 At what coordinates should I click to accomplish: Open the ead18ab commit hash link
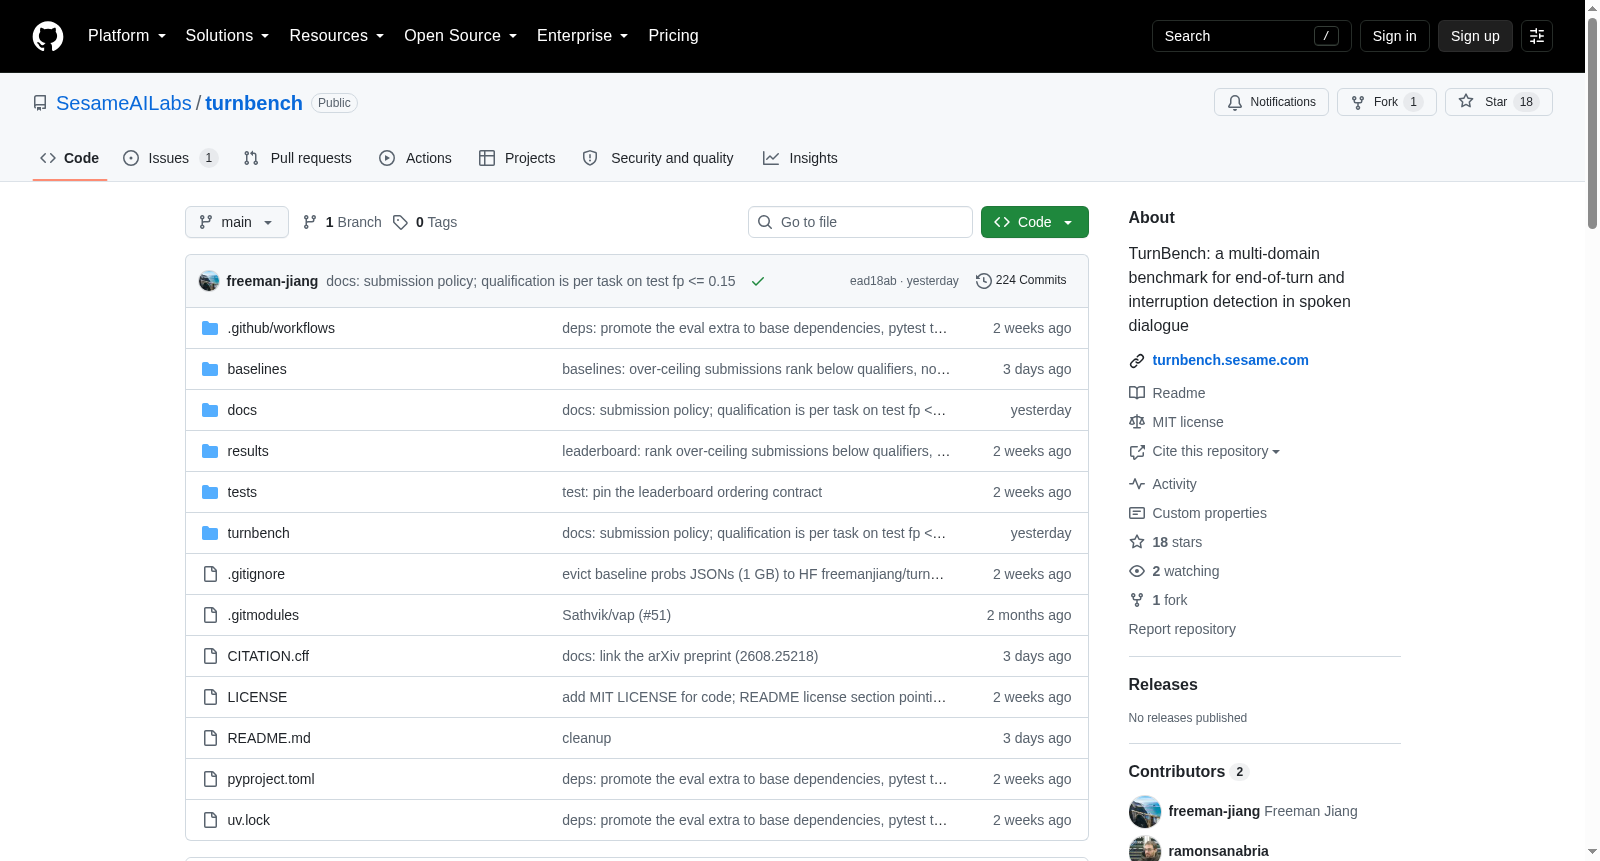click(x=873, y=281)
